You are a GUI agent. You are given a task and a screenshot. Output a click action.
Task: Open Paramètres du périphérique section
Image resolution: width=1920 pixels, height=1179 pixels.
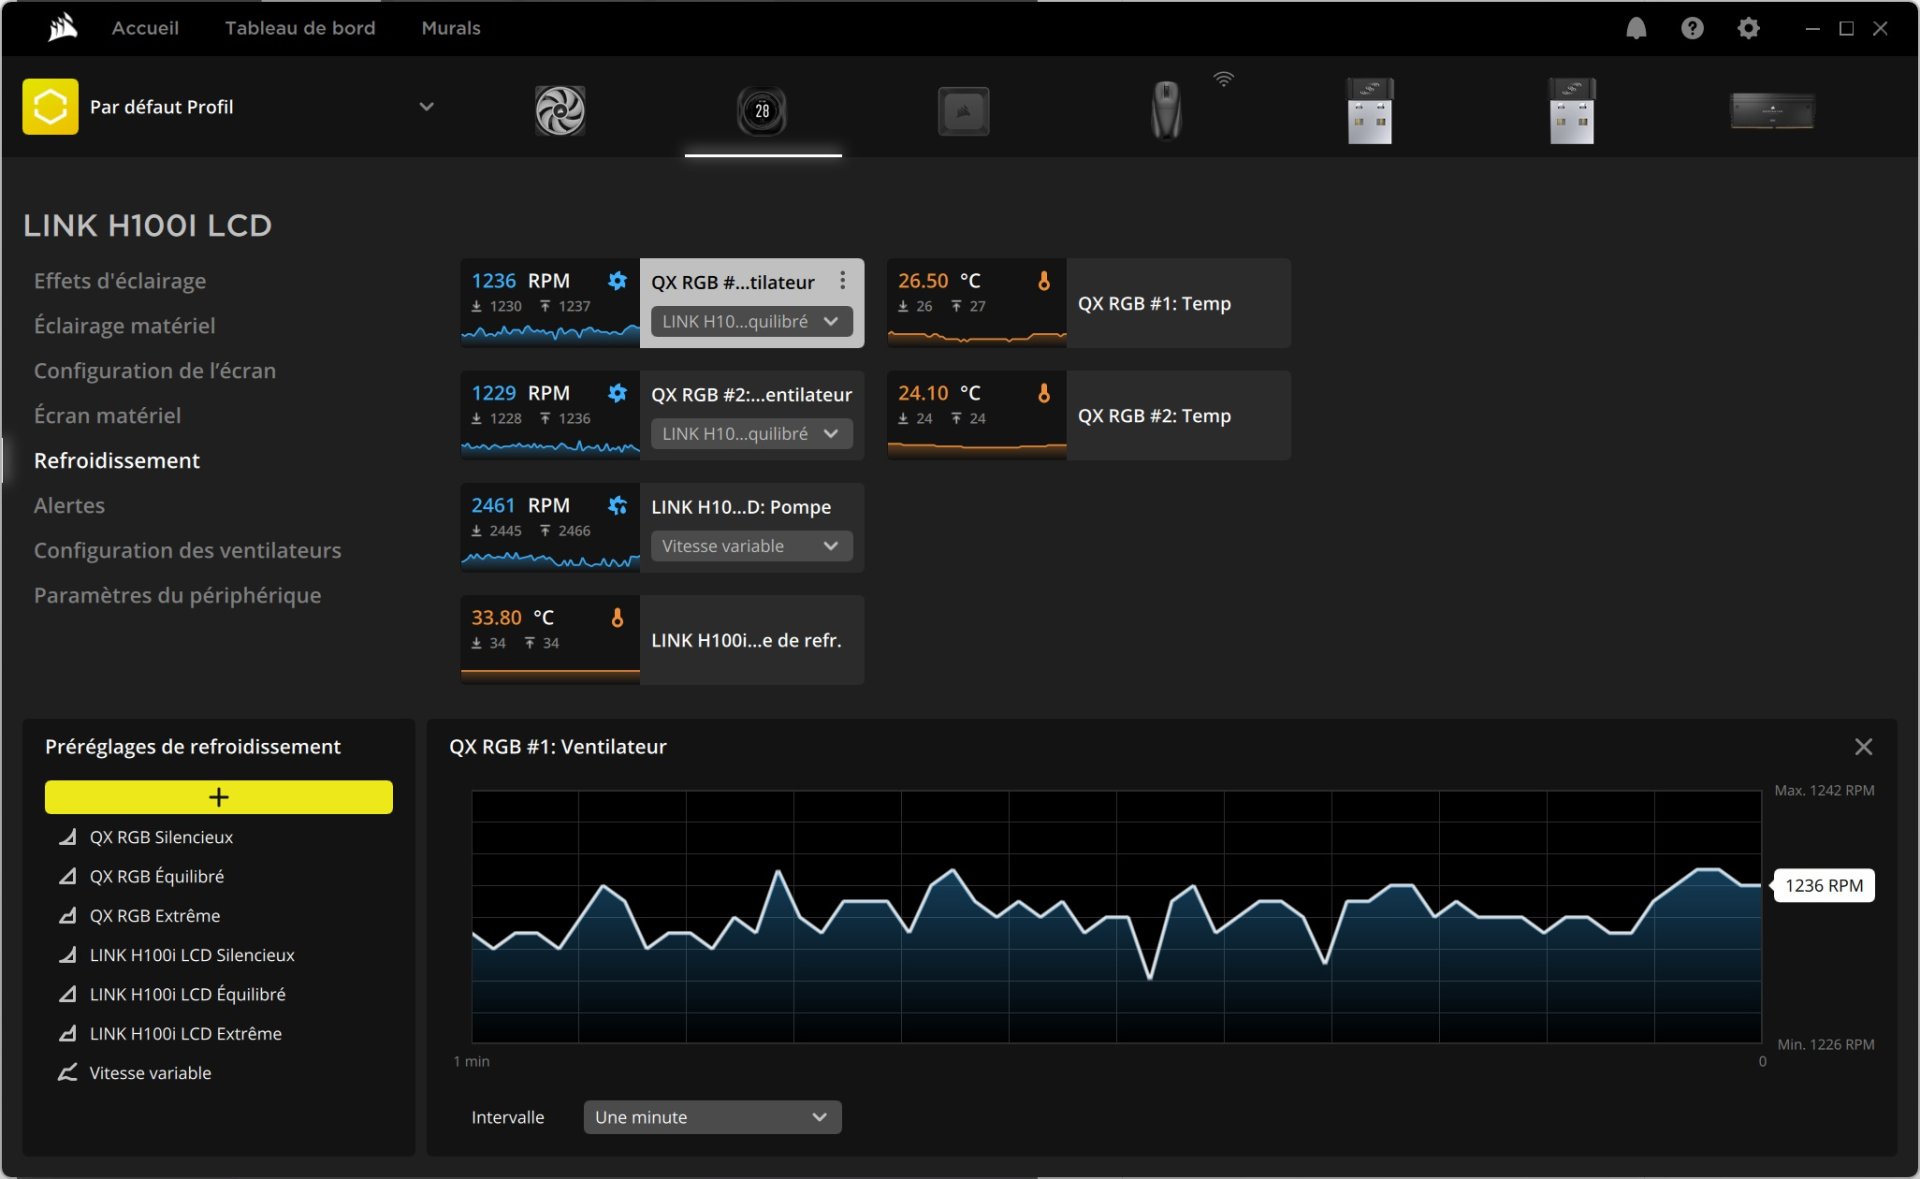pyautogui.click(x=178, y=596)
